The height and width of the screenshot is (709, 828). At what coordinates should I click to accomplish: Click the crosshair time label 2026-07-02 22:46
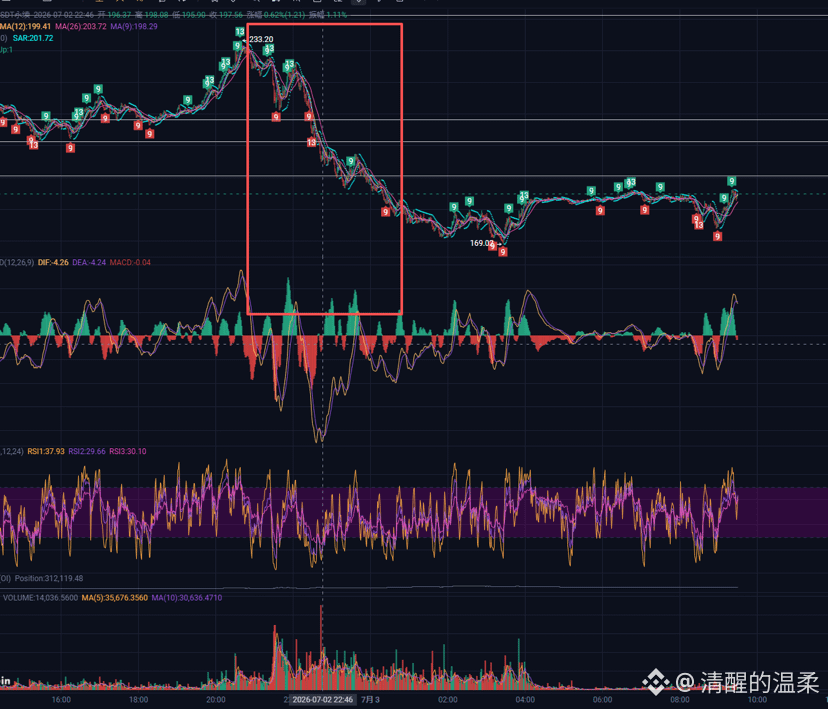(x=323, y=699)
